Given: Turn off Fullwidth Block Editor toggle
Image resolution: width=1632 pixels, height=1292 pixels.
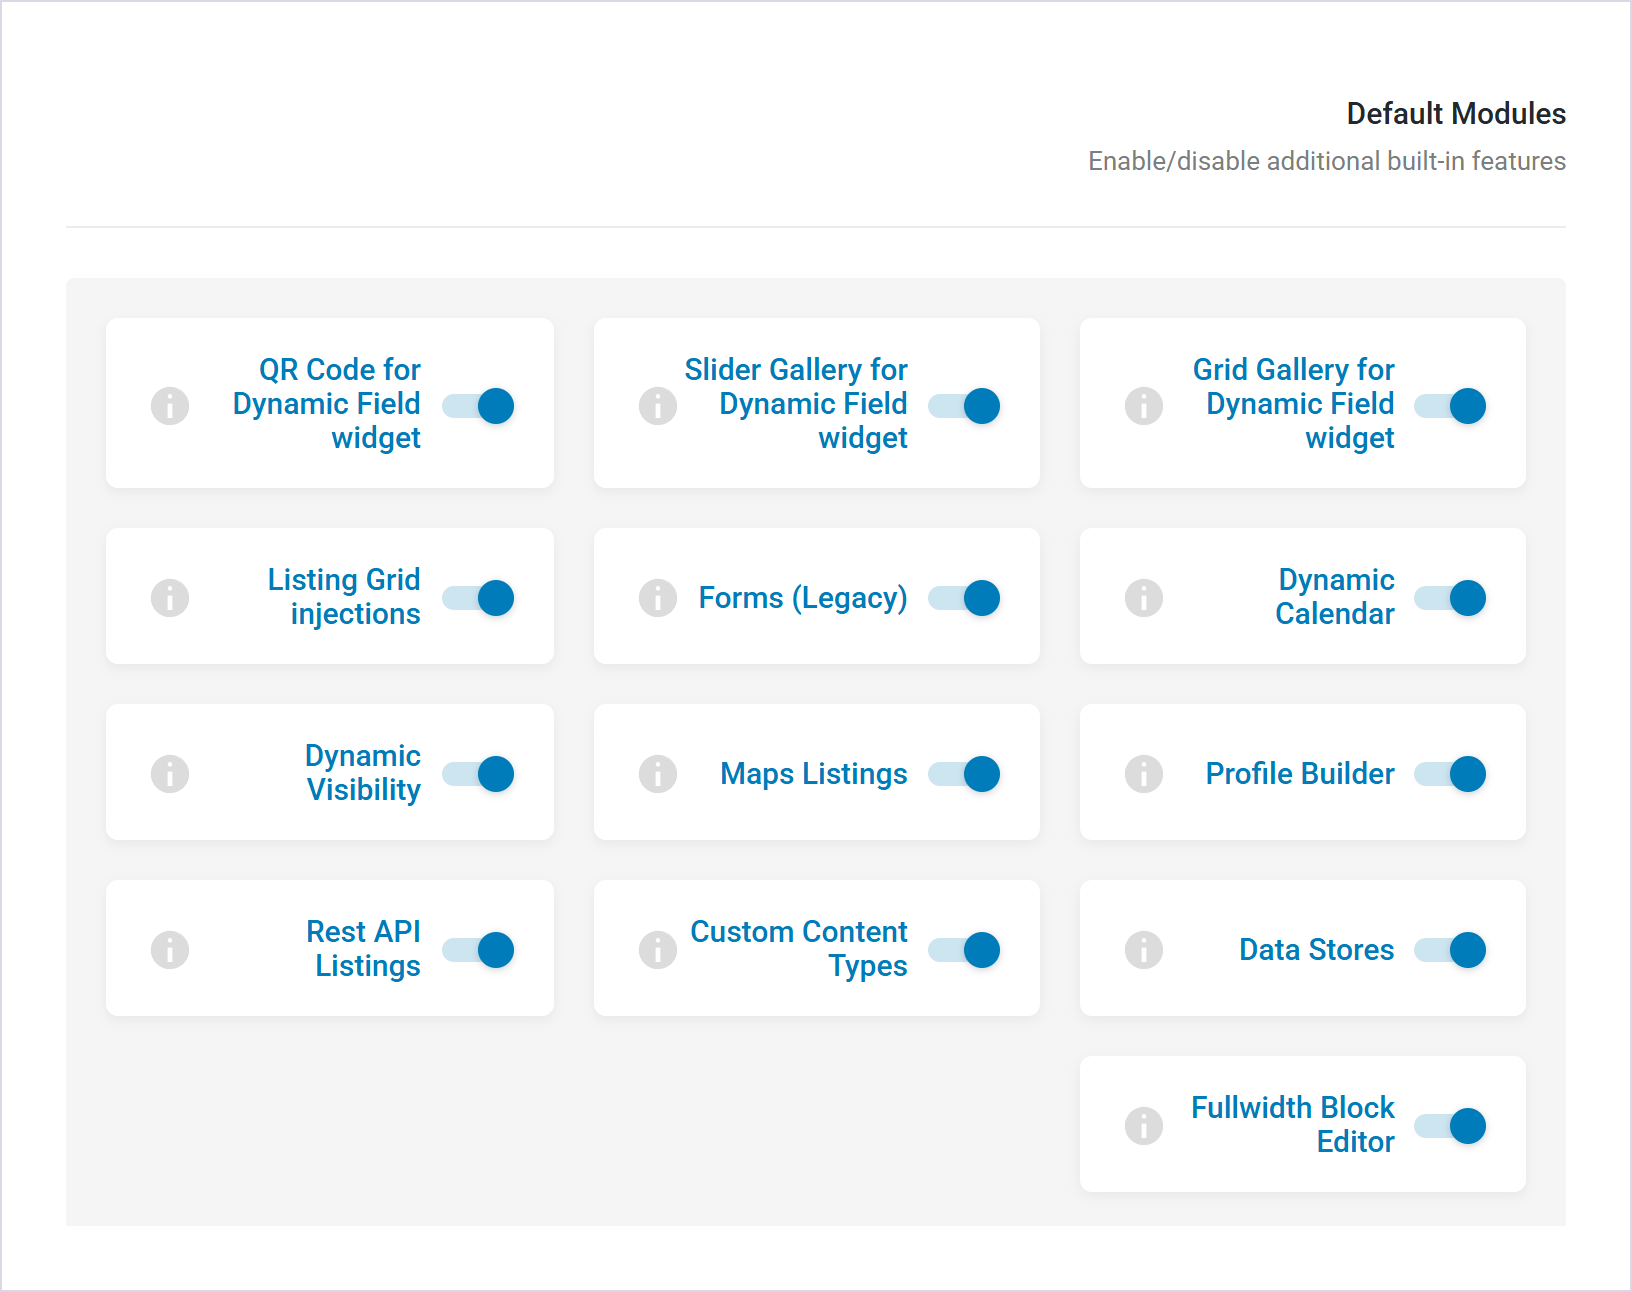Looking at the screenshot, I should pyautogui.click(x=1450, y=1126).
